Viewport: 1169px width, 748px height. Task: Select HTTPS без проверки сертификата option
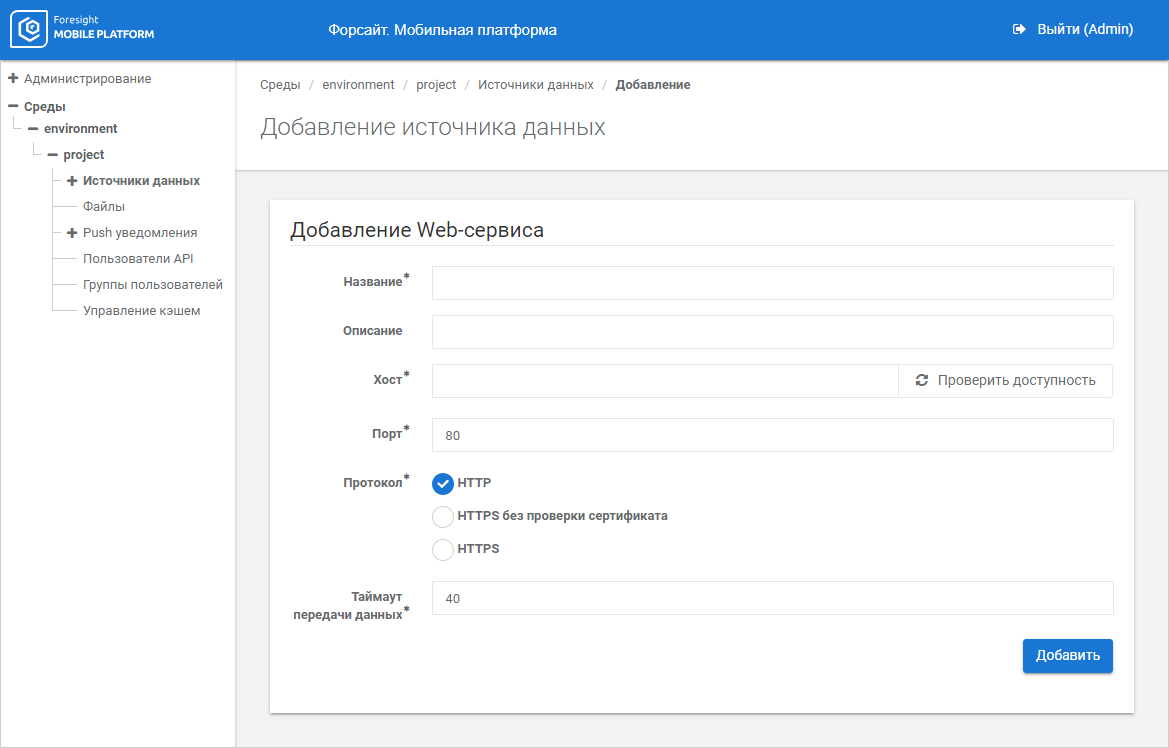point(443,517)
